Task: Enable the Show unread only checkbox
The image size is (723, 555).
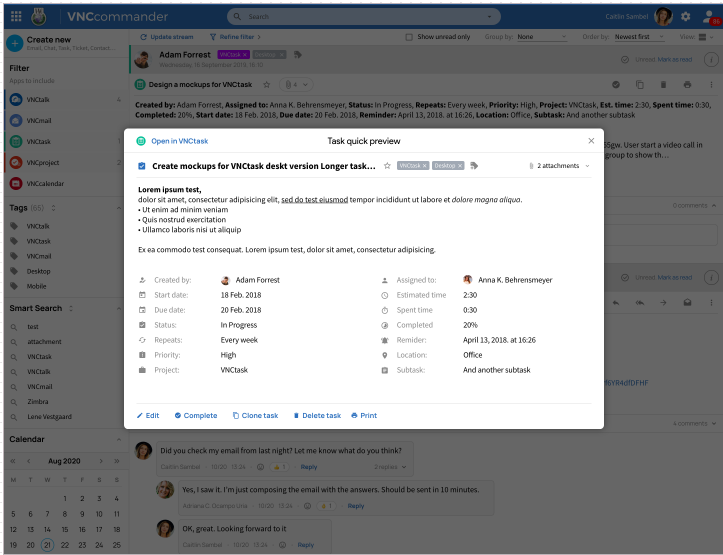Action: click(409, 37)
